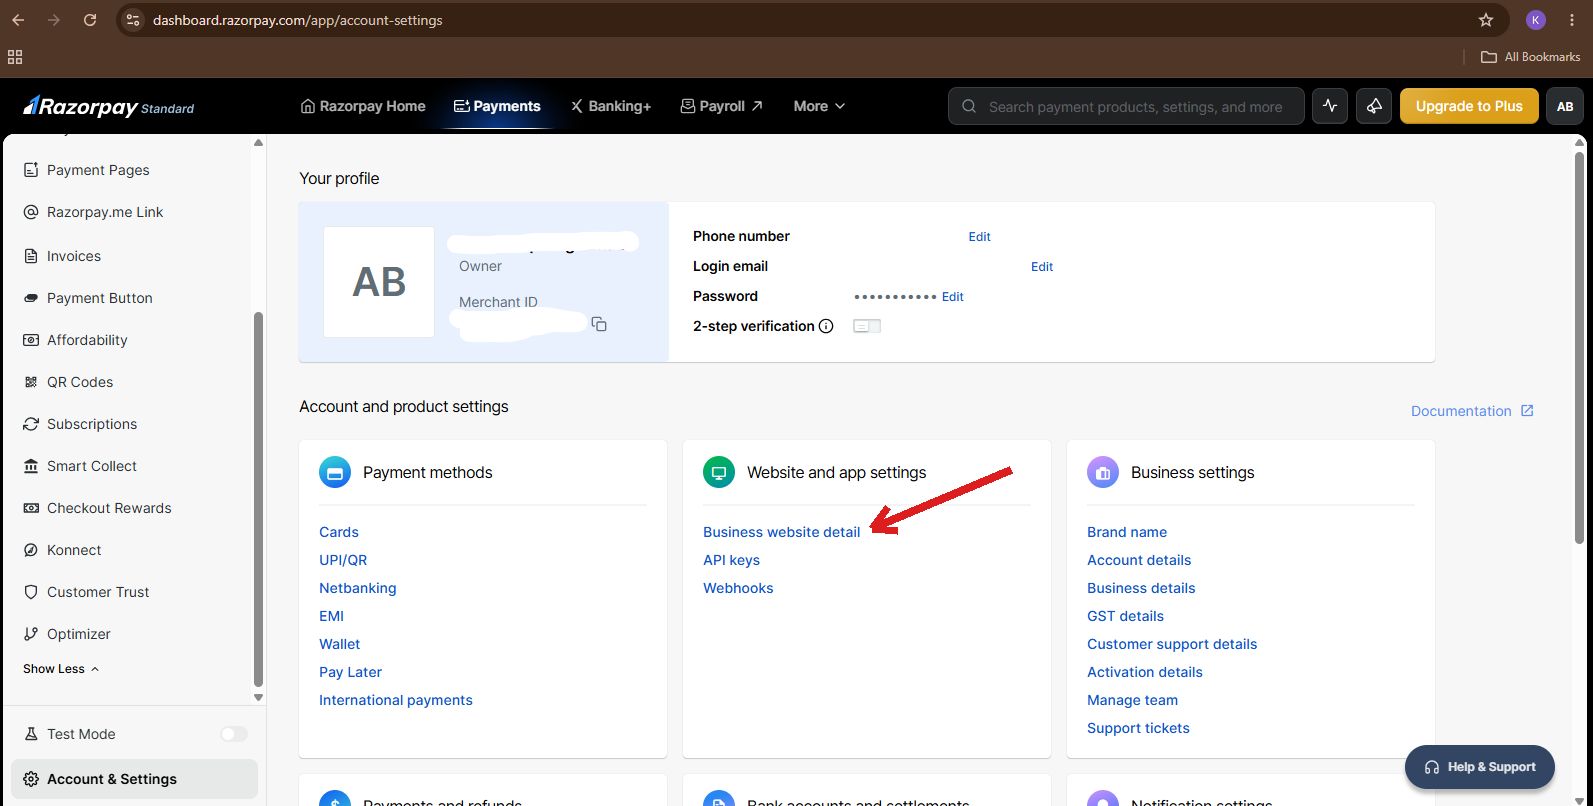Open the Support tickets link

(x=1138, y=728)
